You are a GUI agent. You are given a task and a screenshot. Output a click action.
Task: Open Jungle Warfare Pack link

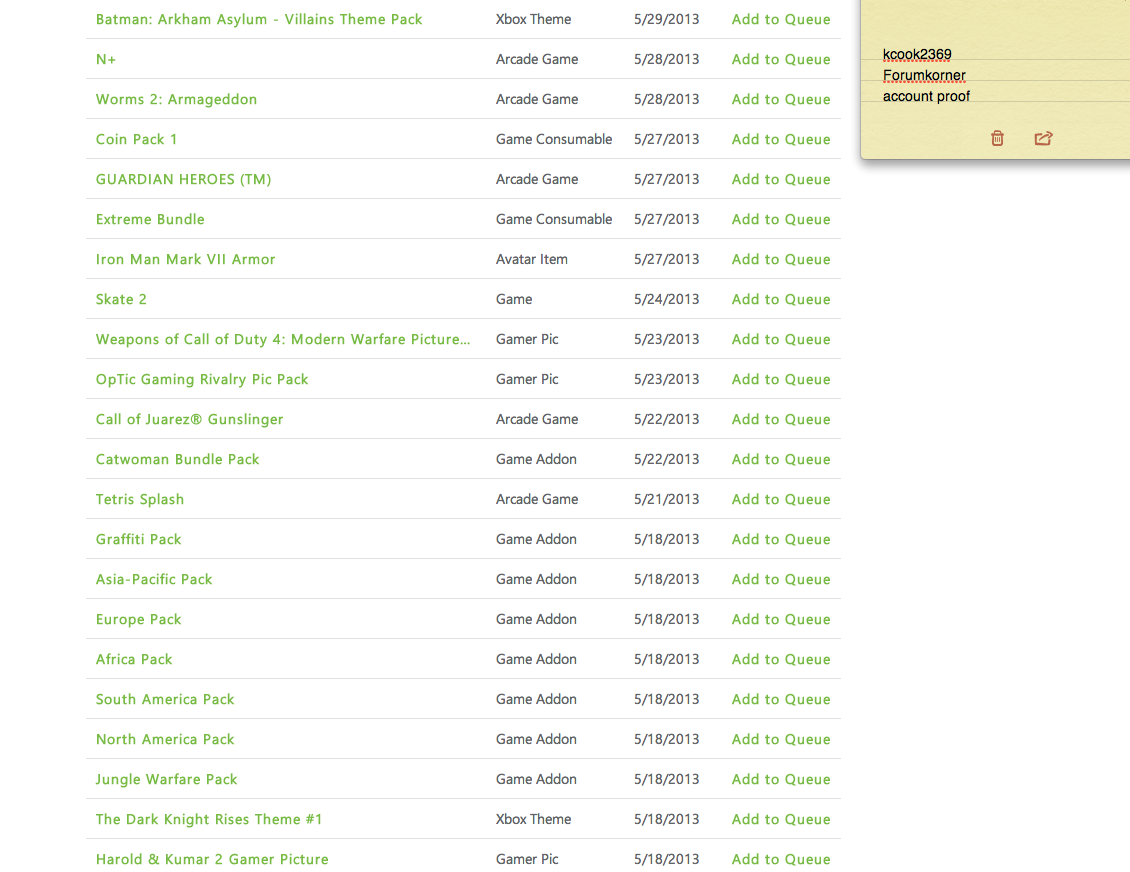click(166, 779)
